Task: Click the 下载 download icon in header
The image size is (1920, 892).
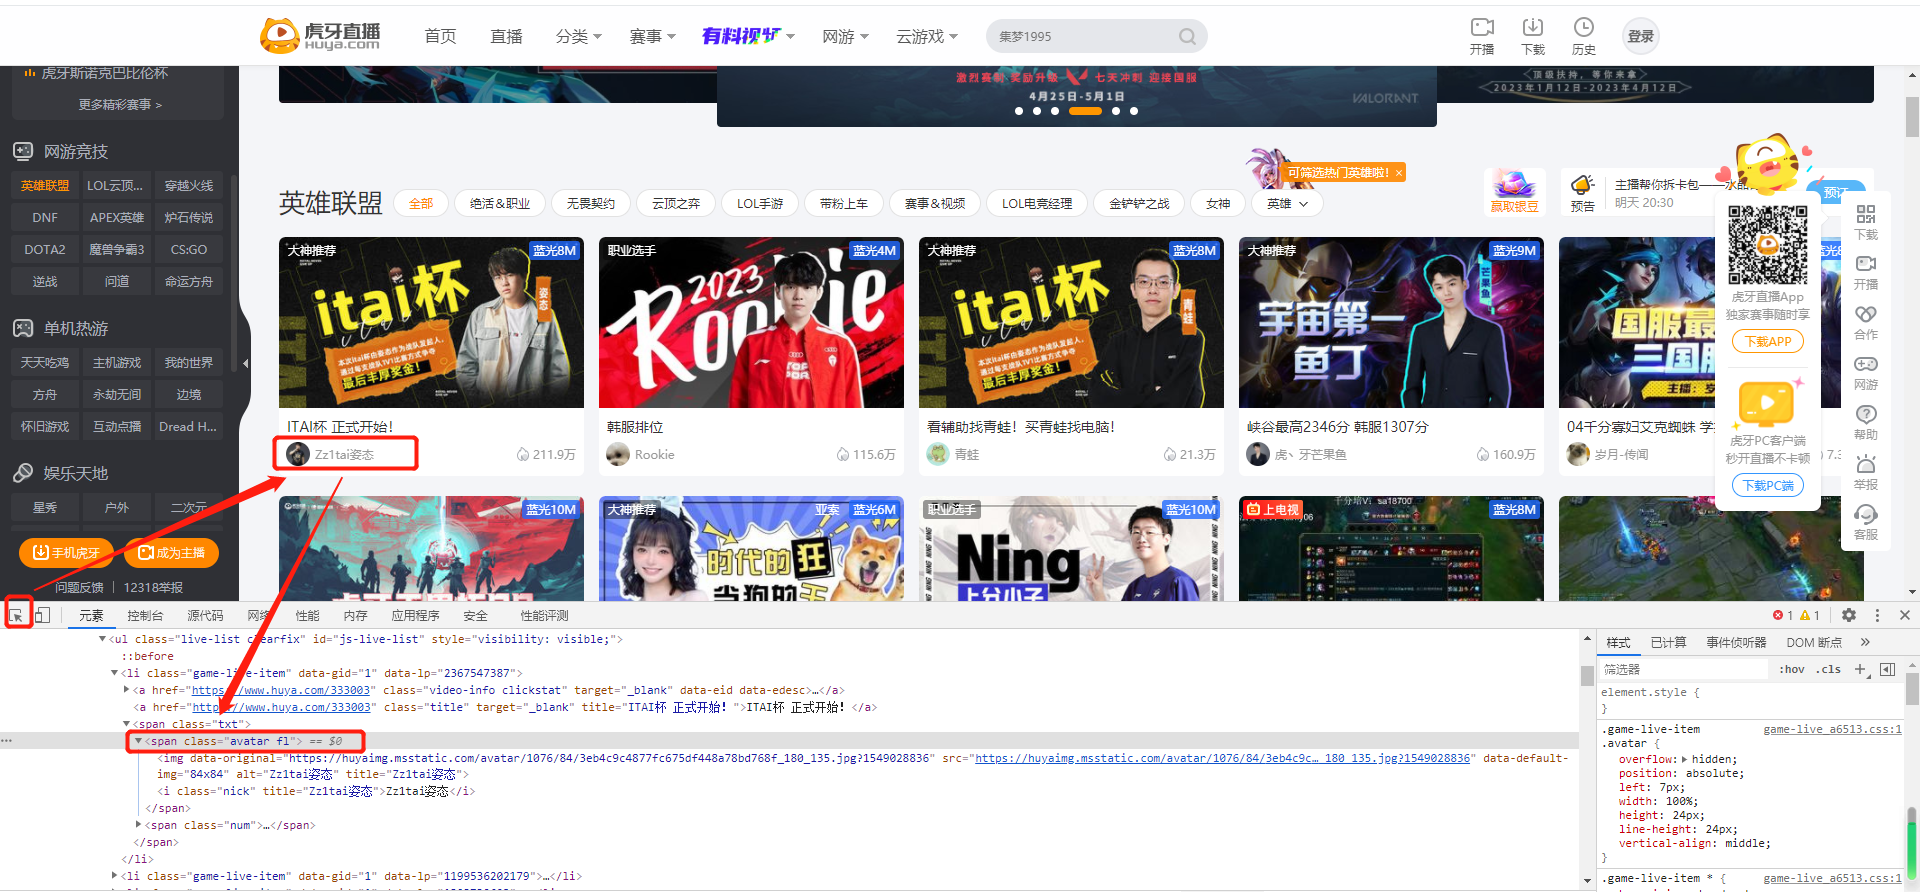Action: [x=1532, y=27]
